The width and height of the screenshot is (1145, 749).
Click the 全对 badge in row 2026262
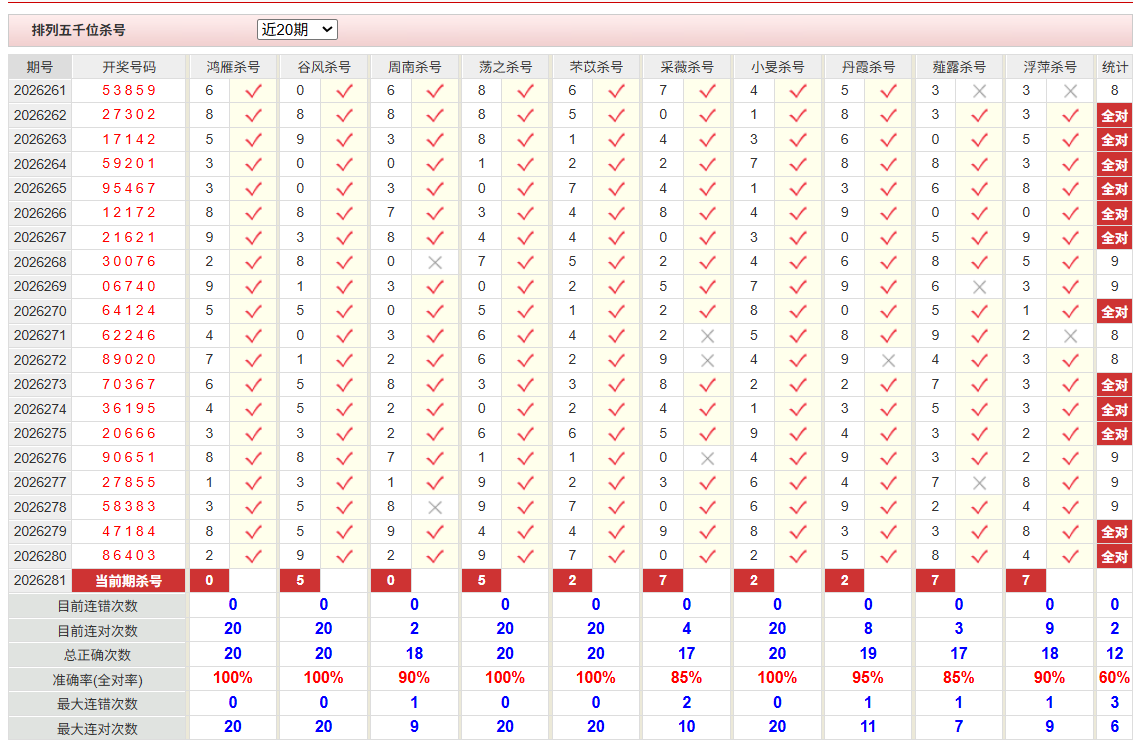[1114, 115]
